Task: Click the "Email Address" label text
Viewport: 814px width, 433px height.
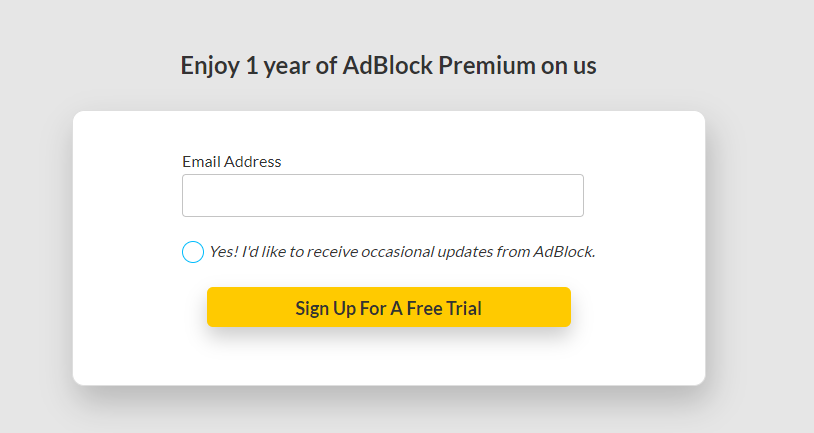Action: [231, 161]
